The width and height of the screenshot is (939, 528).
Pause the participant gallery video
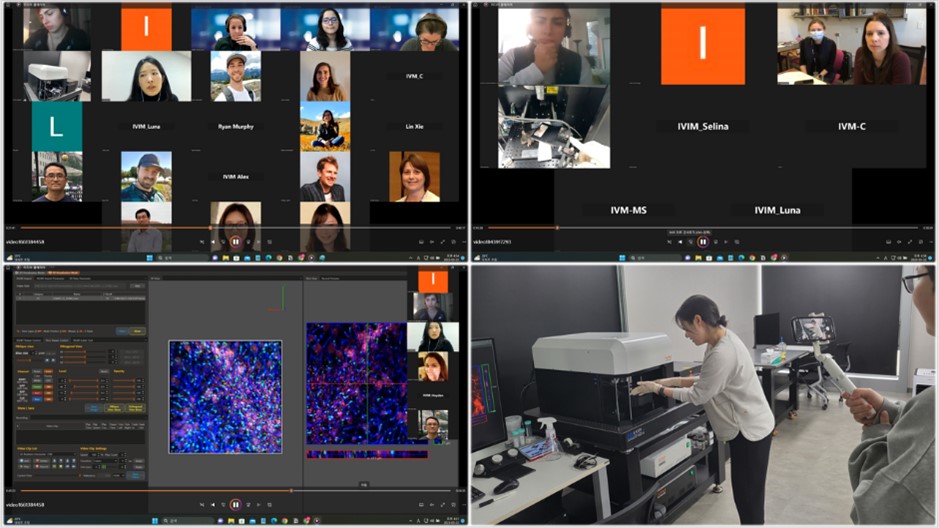point(235,242)
